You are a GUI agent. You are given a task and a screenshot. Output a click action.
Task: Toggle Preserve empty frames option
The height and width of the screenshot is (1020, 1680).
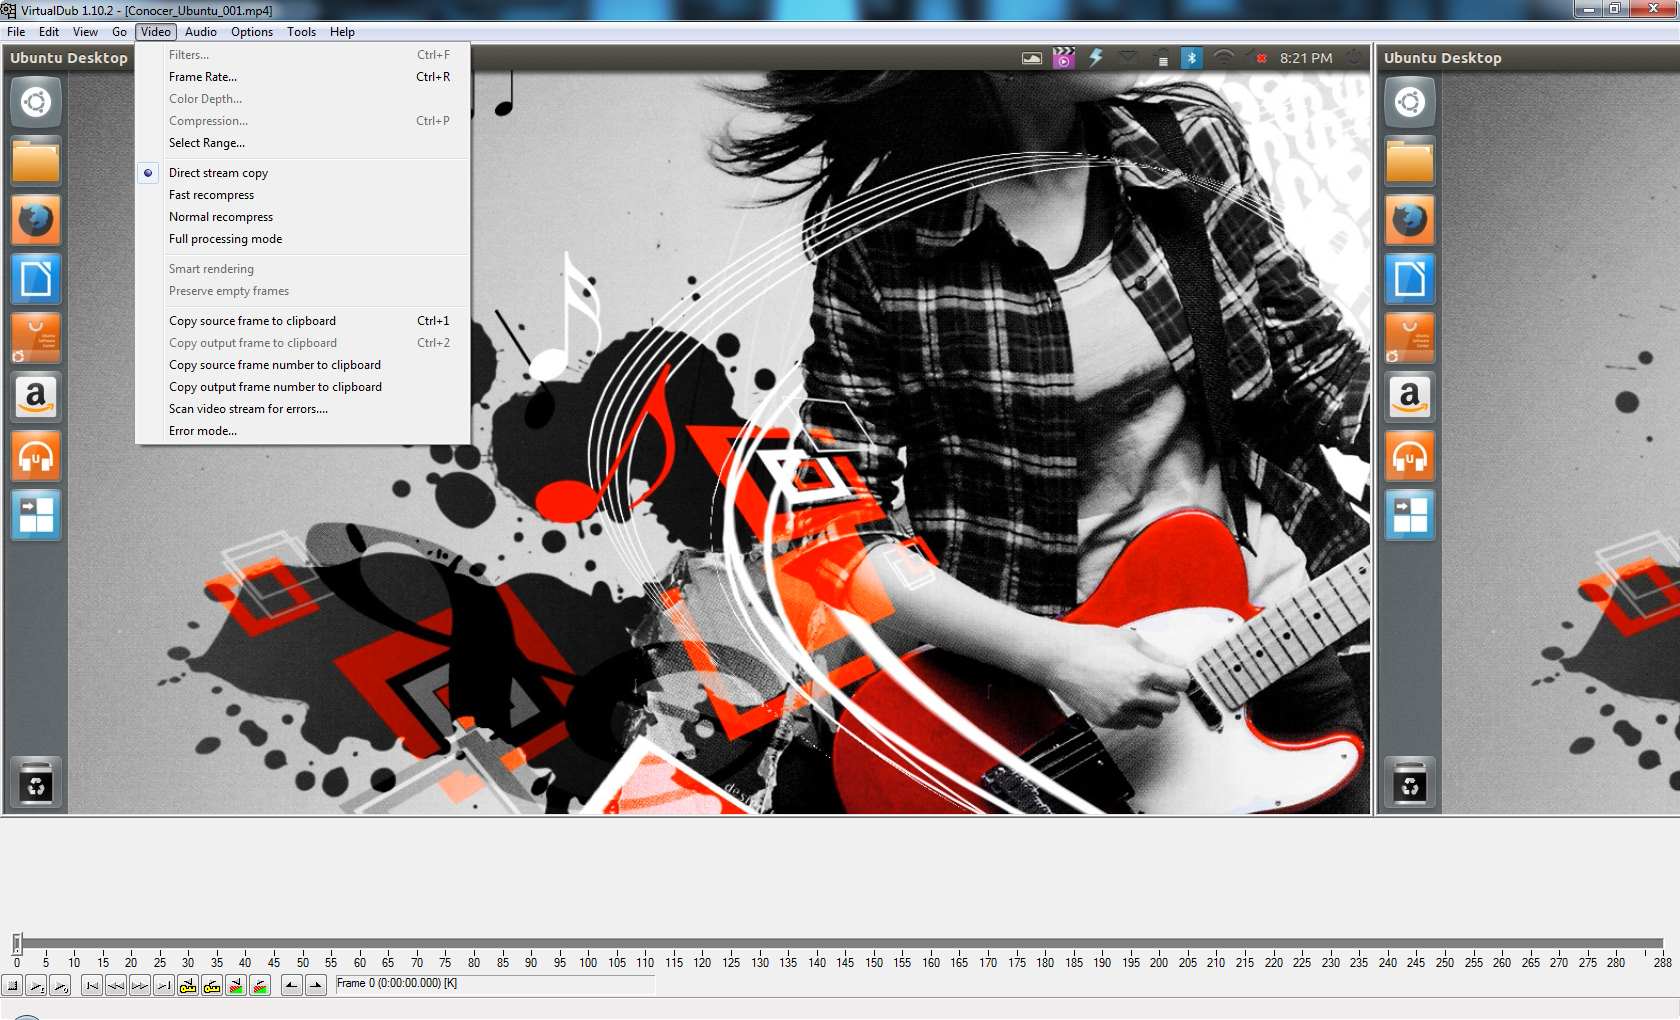[303, 291]
